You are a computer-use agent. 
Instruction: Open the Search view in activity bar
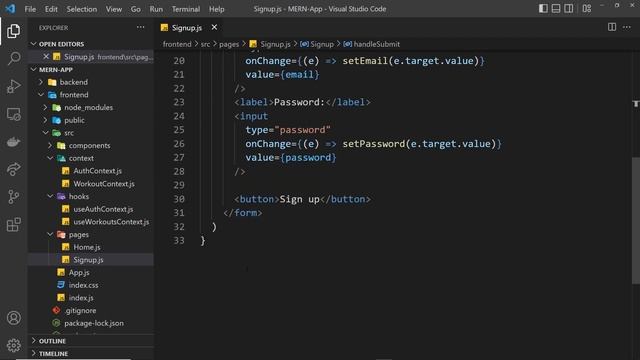click(13, 58)
